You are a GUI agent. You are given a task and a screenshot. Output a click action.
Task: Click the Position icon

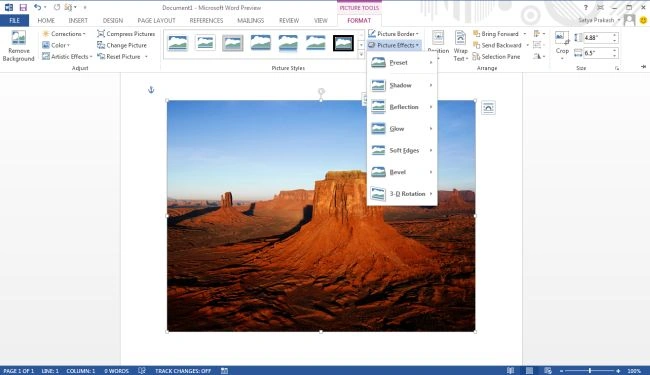point(438,38)
